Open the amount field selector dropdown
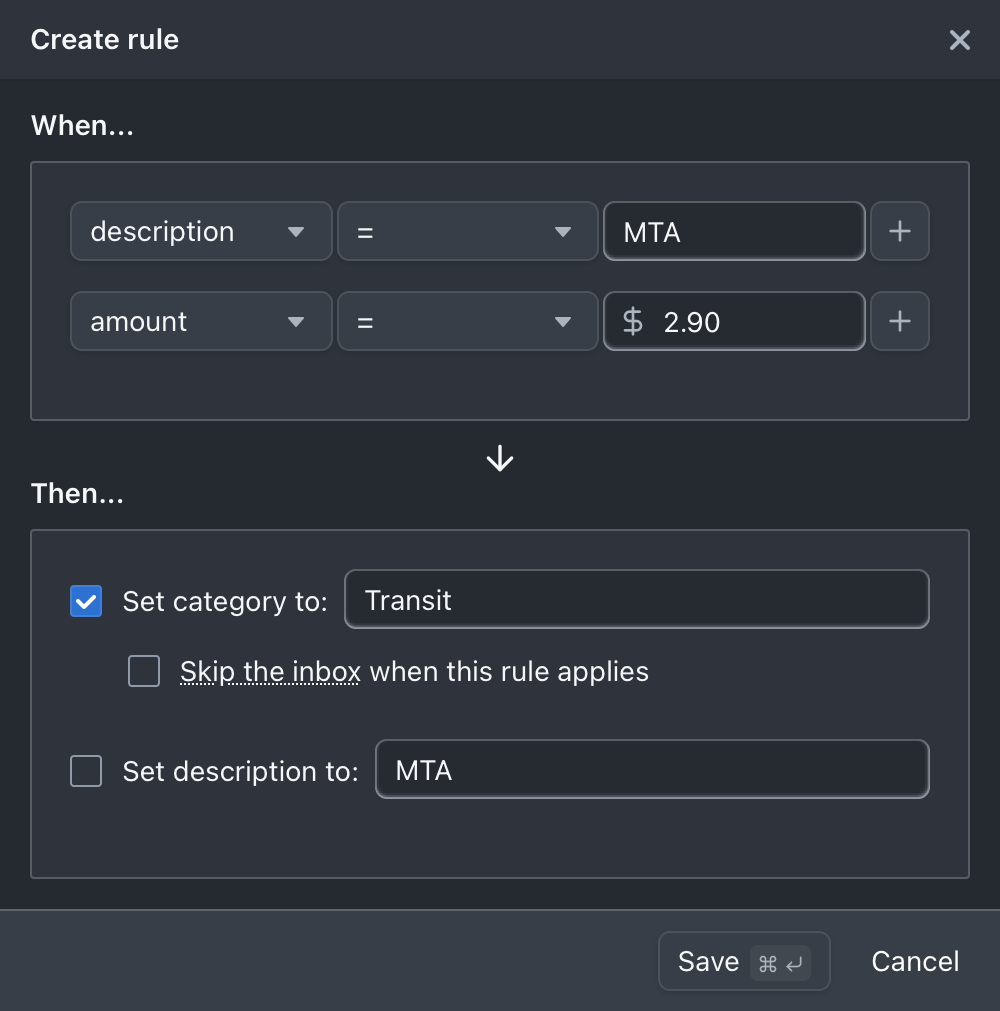This screenshot has height=1011, width=1000. [200, 321]
